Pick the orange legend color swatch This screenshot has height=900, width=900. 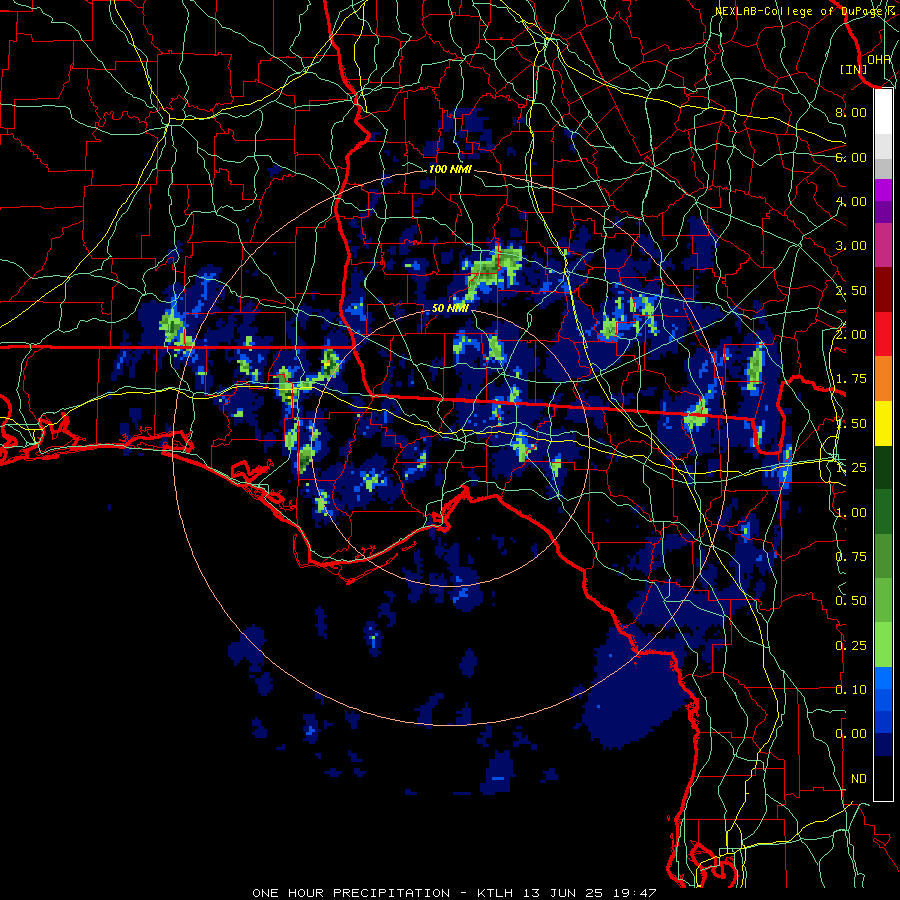(x=883, y=379)
